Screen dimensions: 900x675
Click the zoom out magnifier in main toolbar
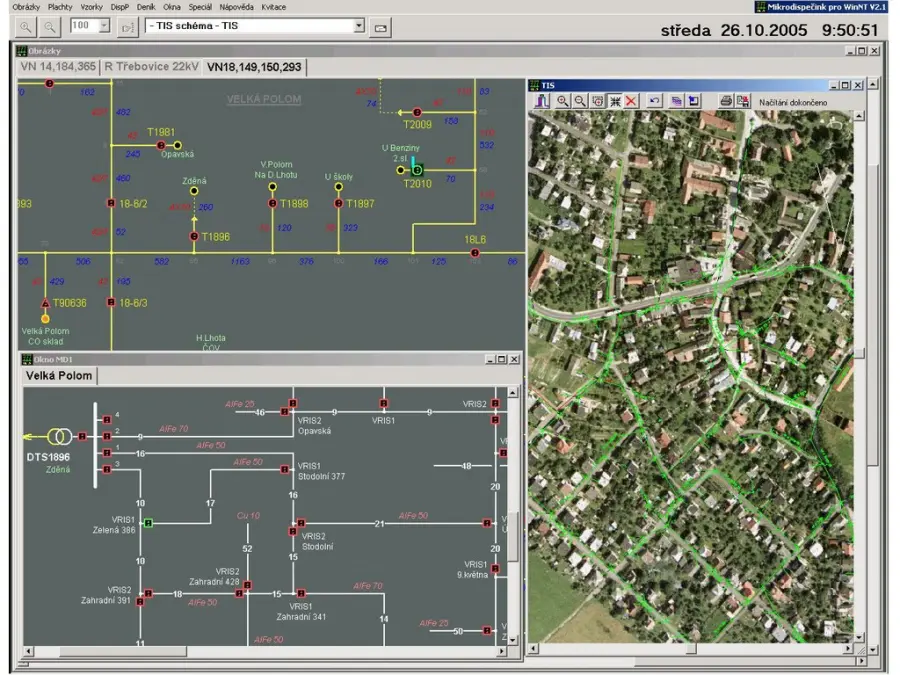[x=48, y=27]
